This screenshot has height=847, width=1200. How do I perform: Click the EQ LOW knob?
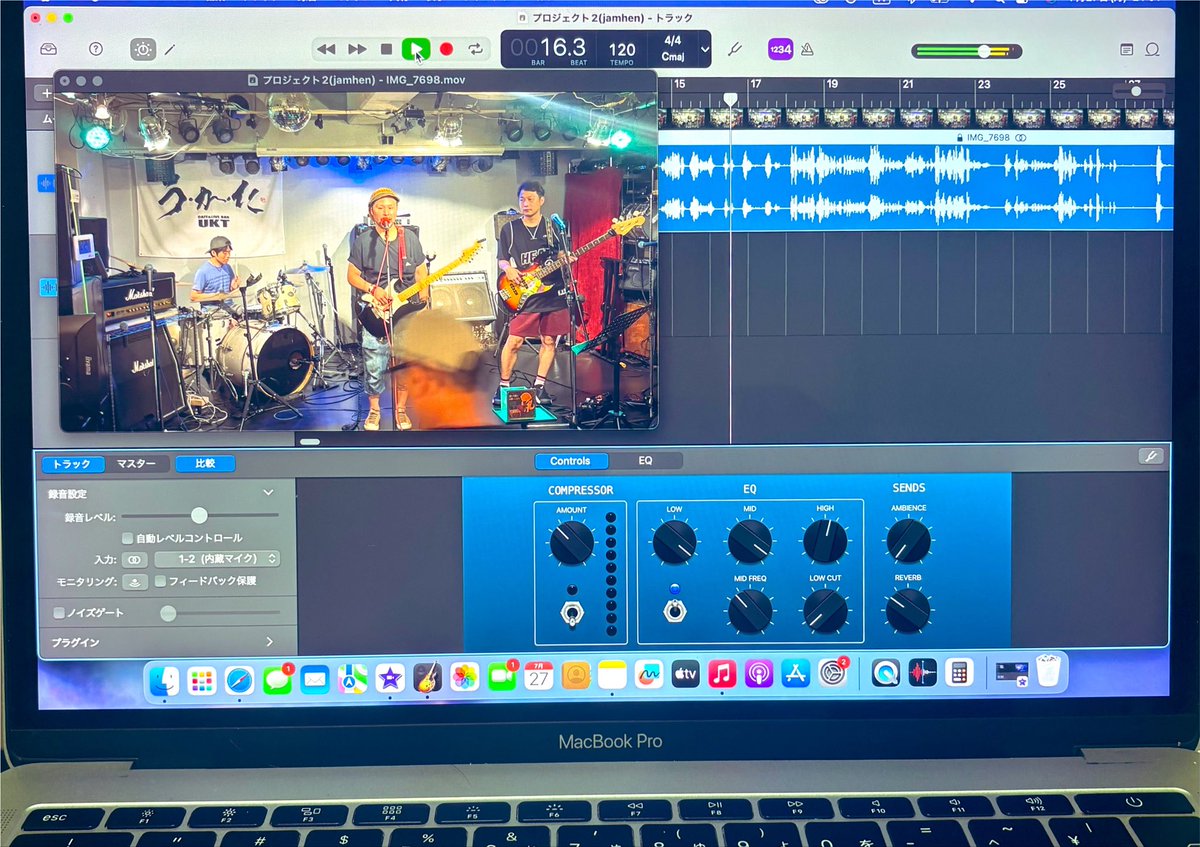pos(674,542)
